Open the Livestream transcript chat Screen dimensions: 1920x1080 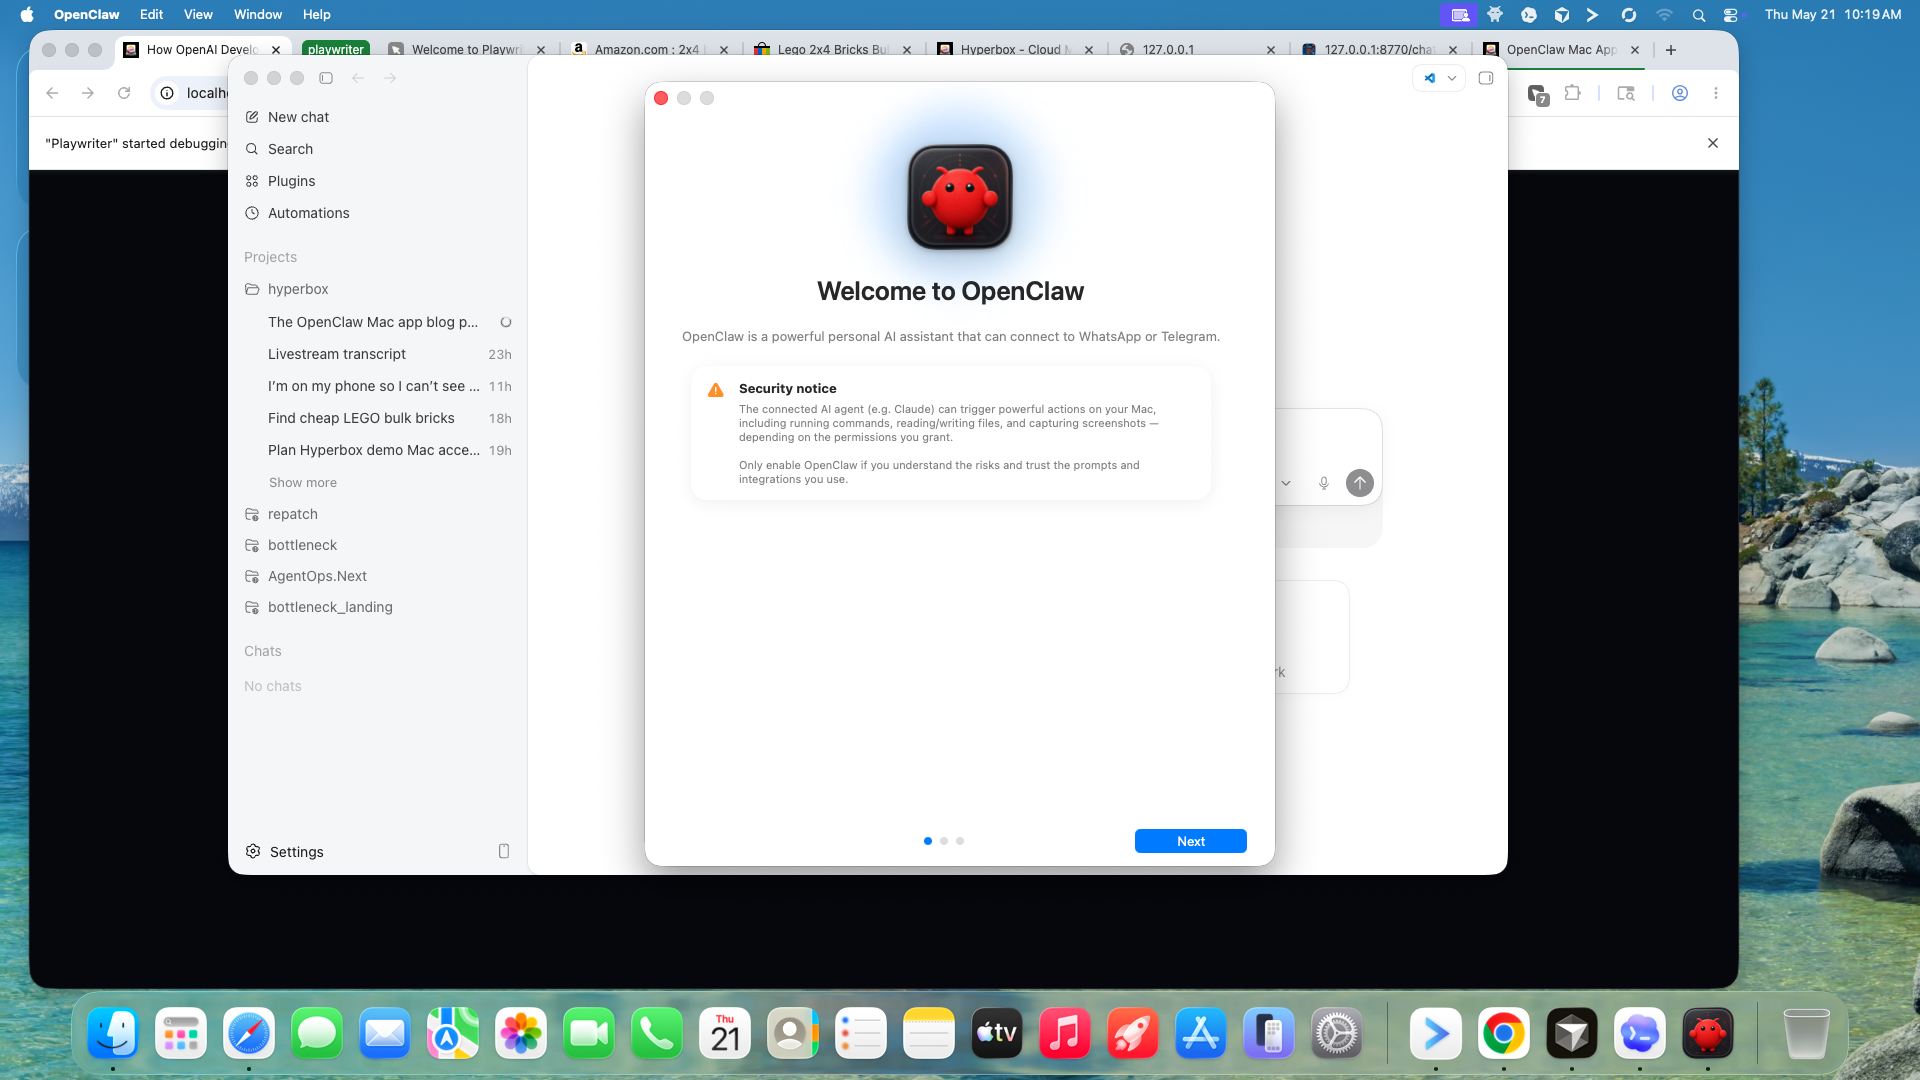click(337, 354)
